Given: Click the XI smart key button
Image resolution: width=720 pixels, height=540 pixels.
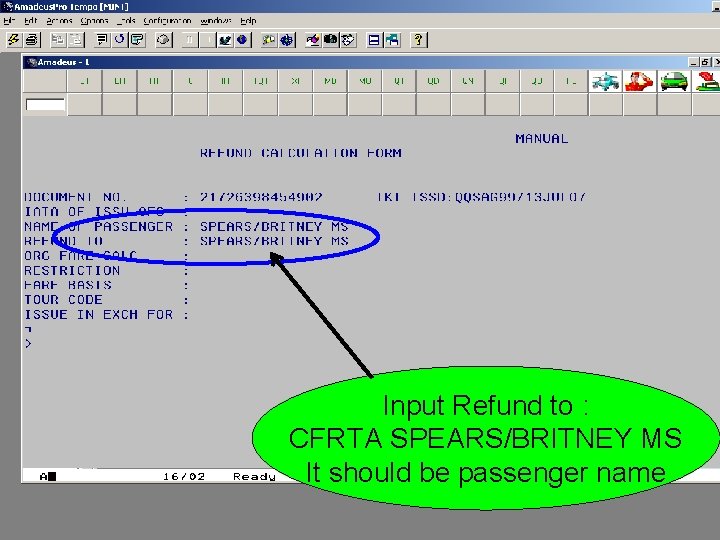Looking at the screenshot, I should [x=296, y=81].
